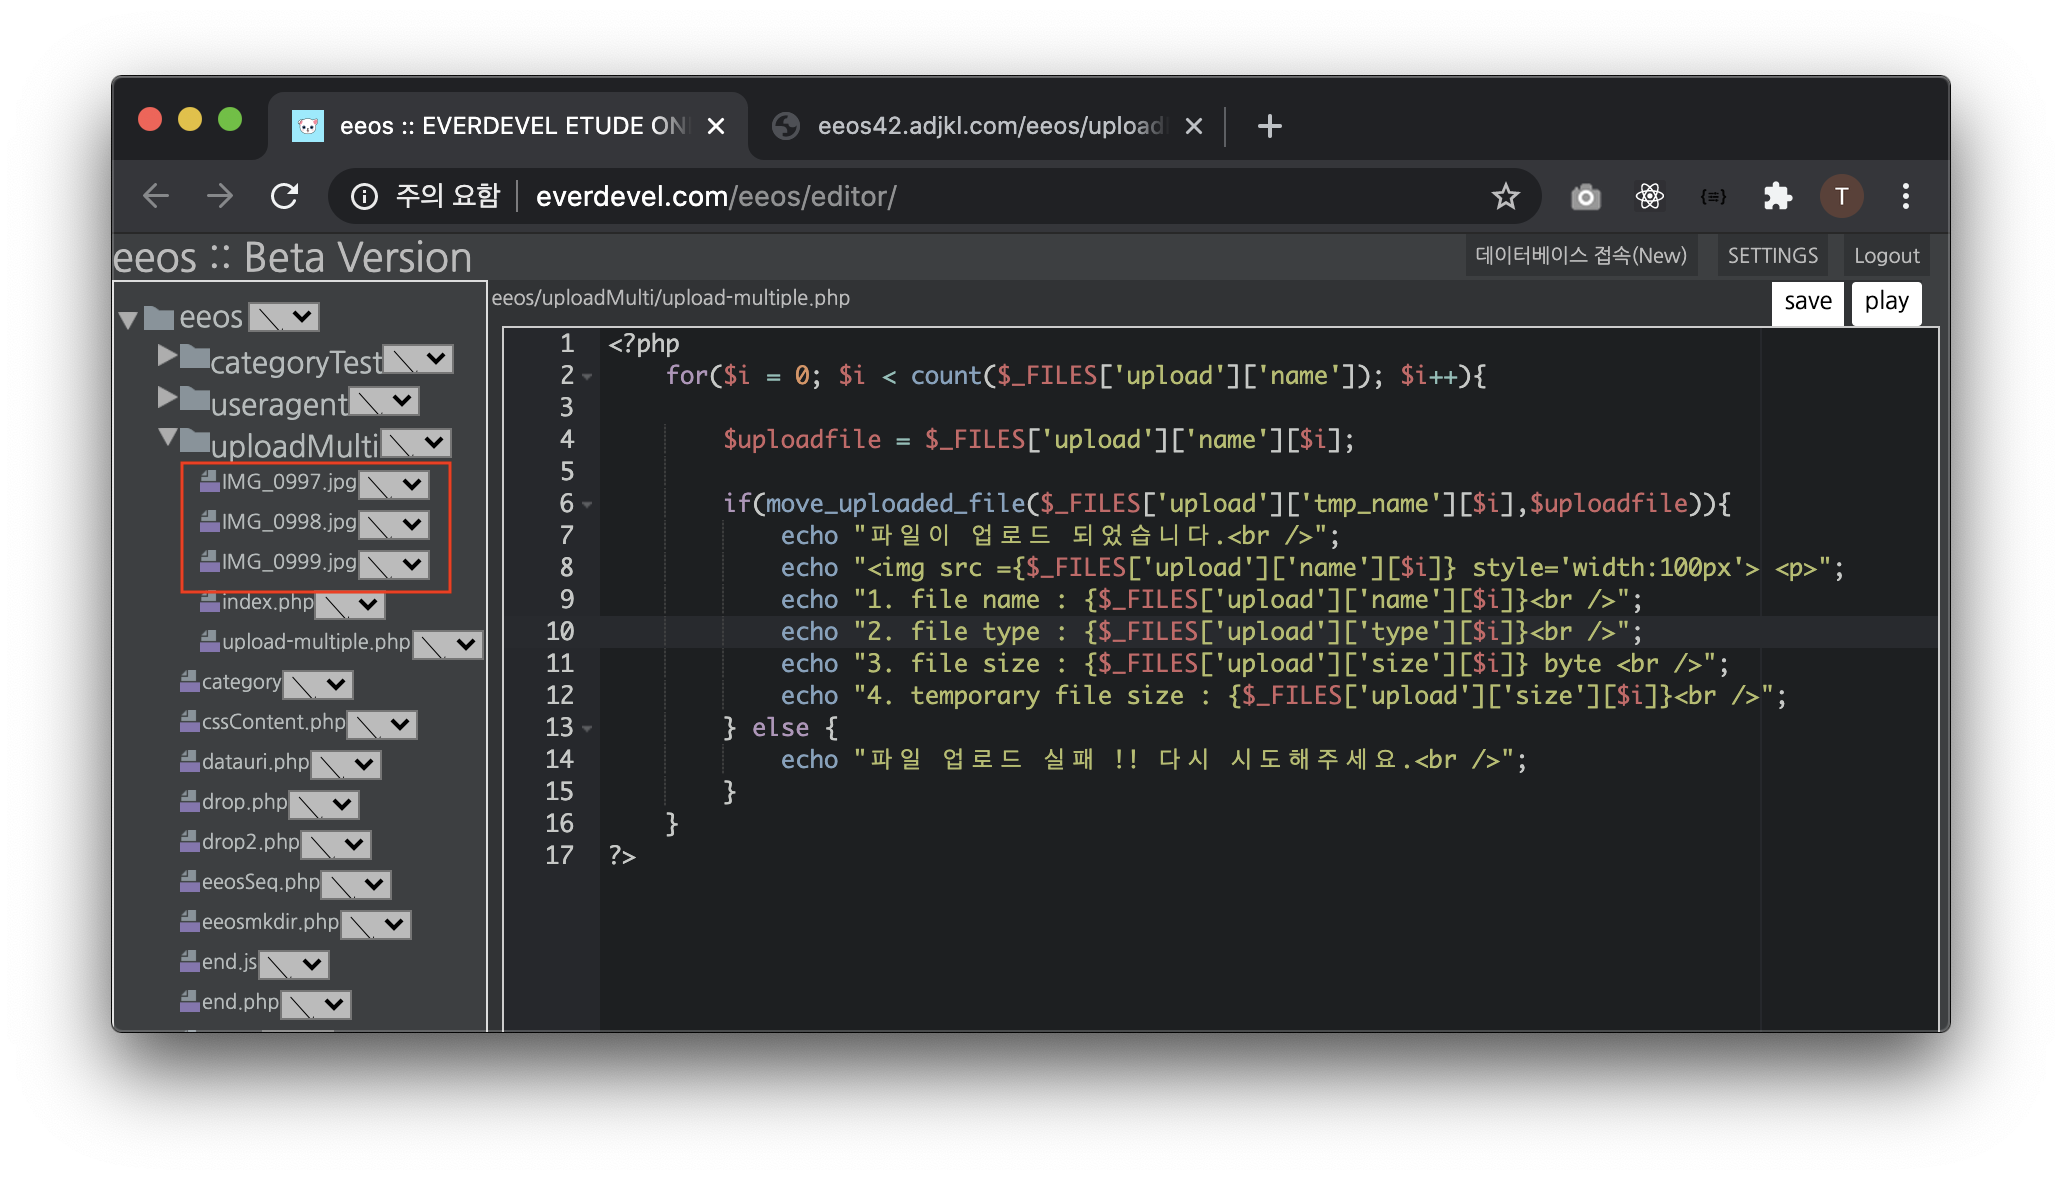Reload the current page
The image size is (2062, 1180).
point(285,196)
